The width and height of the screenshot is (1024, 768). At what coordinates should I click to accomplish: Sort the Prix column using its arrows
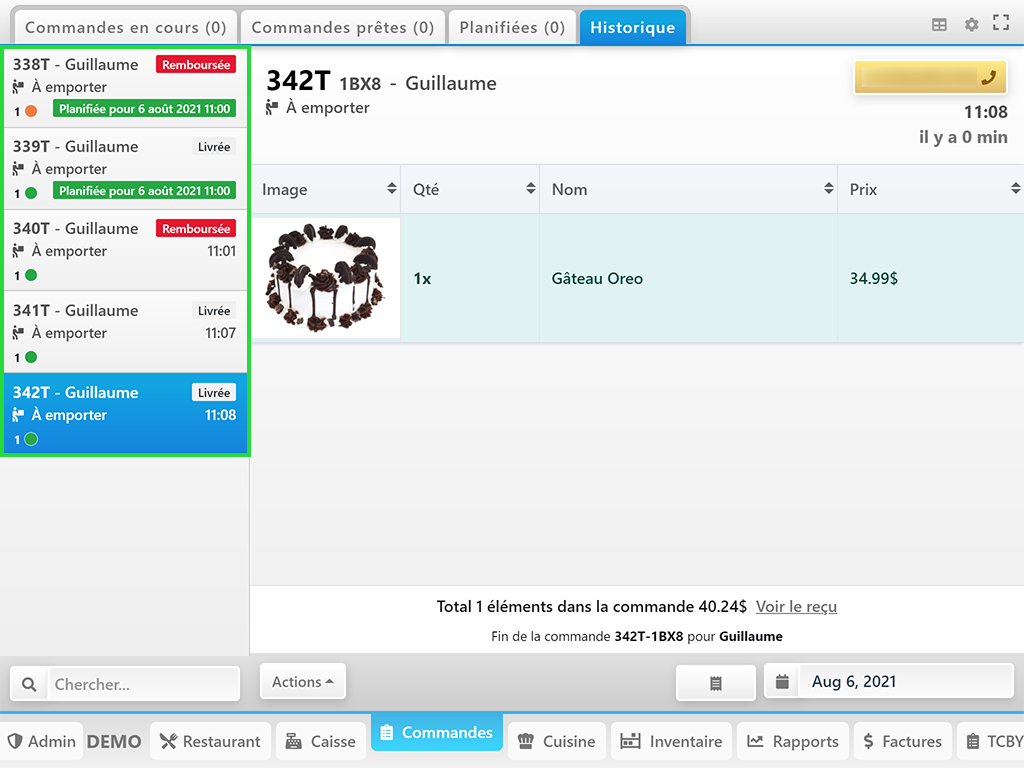click(1017, 188)
